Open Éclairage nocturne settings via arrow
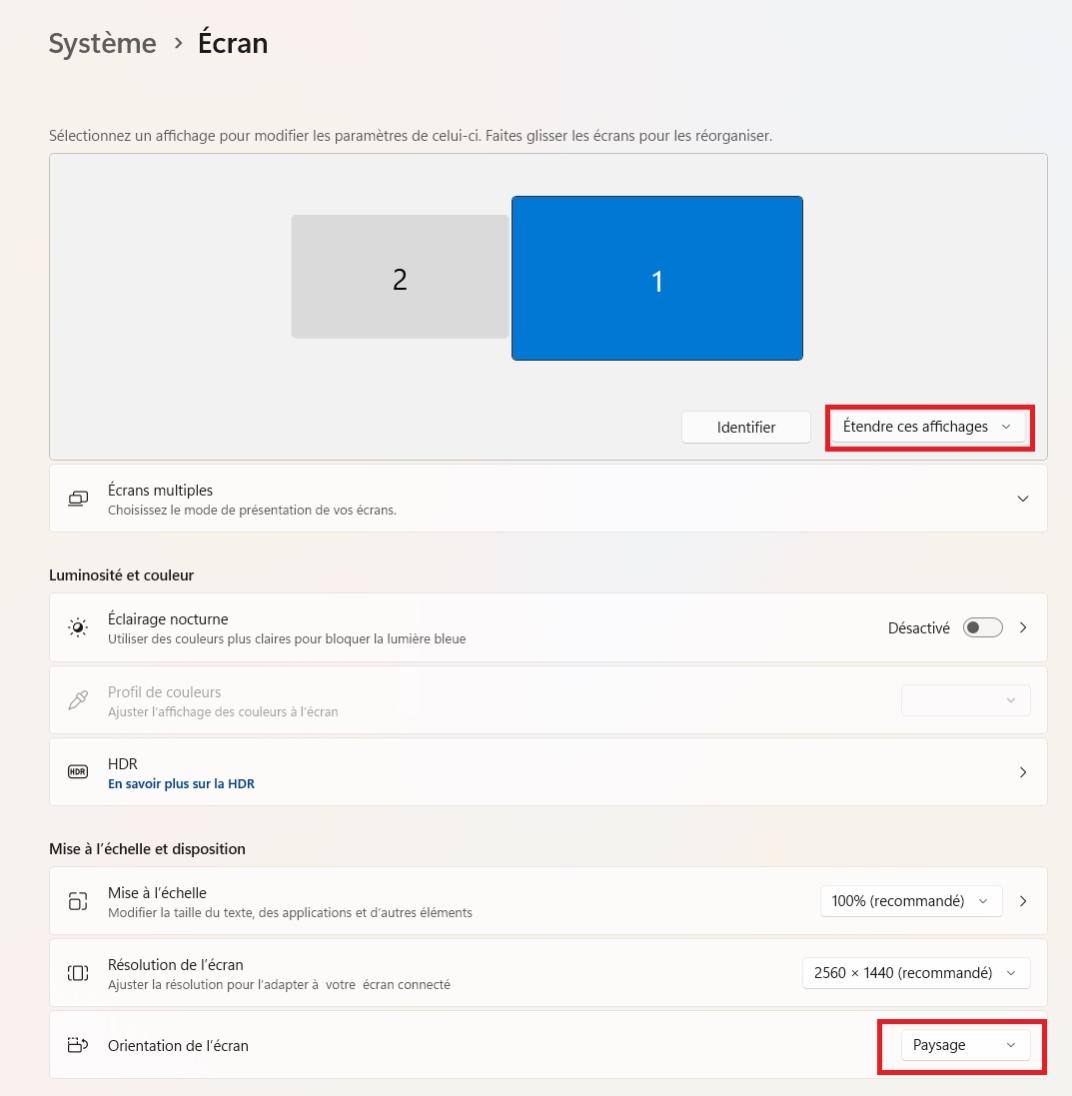Screen dimensions: 1072x1096 [x=1022, y=628]
